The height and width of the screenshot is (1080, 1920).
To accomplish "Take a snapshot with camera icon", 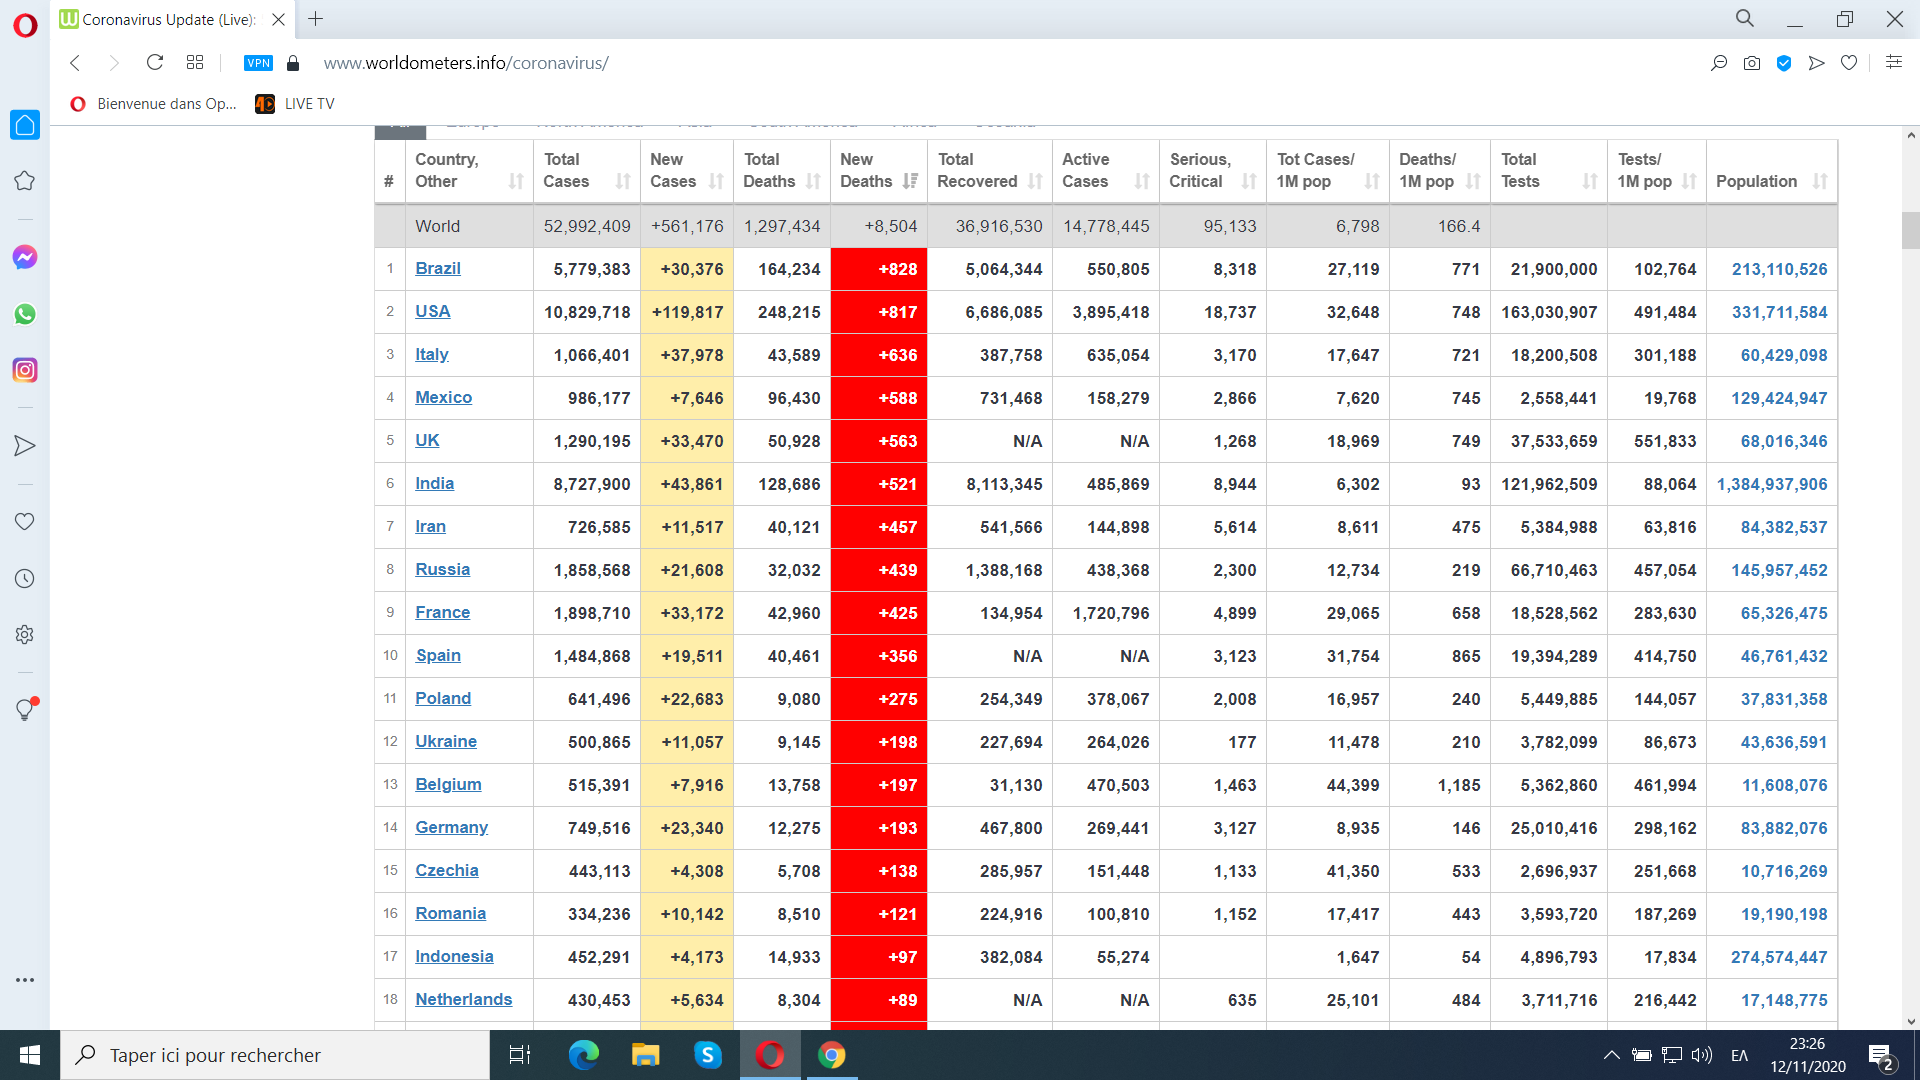I will (1752, 63).
